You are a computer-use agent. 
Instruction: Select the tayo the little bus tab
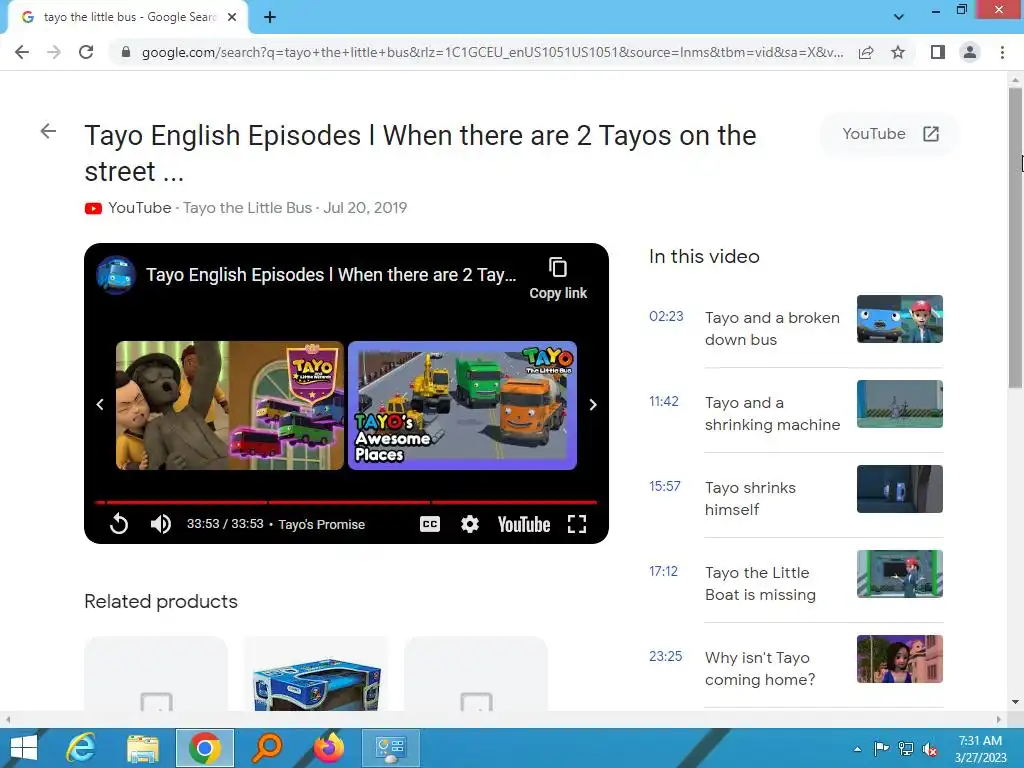(127, 17)
